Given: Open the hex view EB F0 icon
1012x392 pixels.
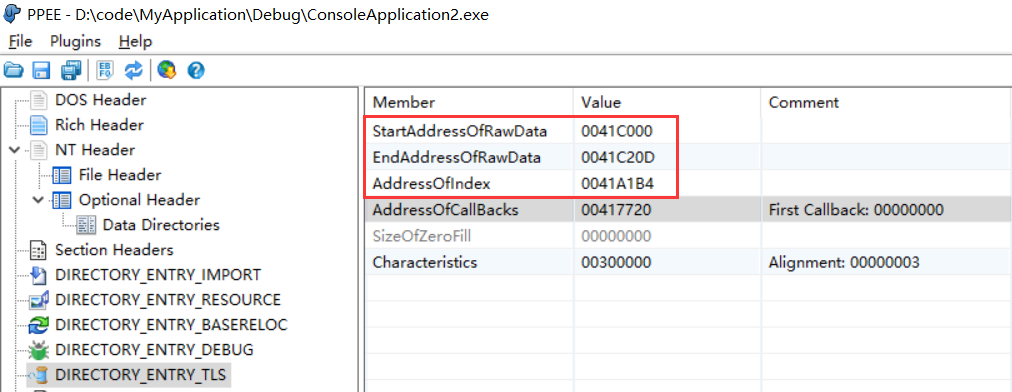Looking at the screenshot, I should tap(105, 70).
